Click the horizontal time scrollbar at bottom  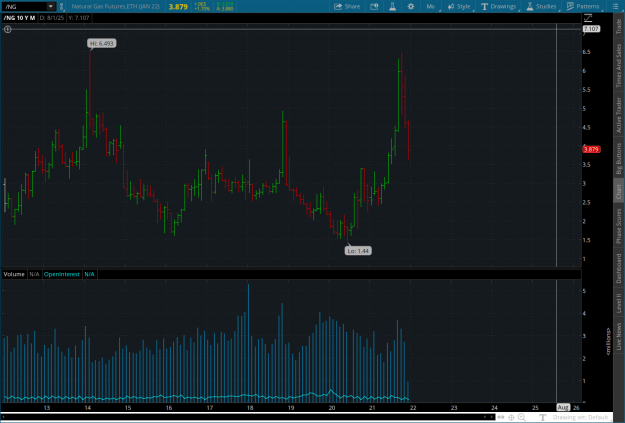click(247, 417)
